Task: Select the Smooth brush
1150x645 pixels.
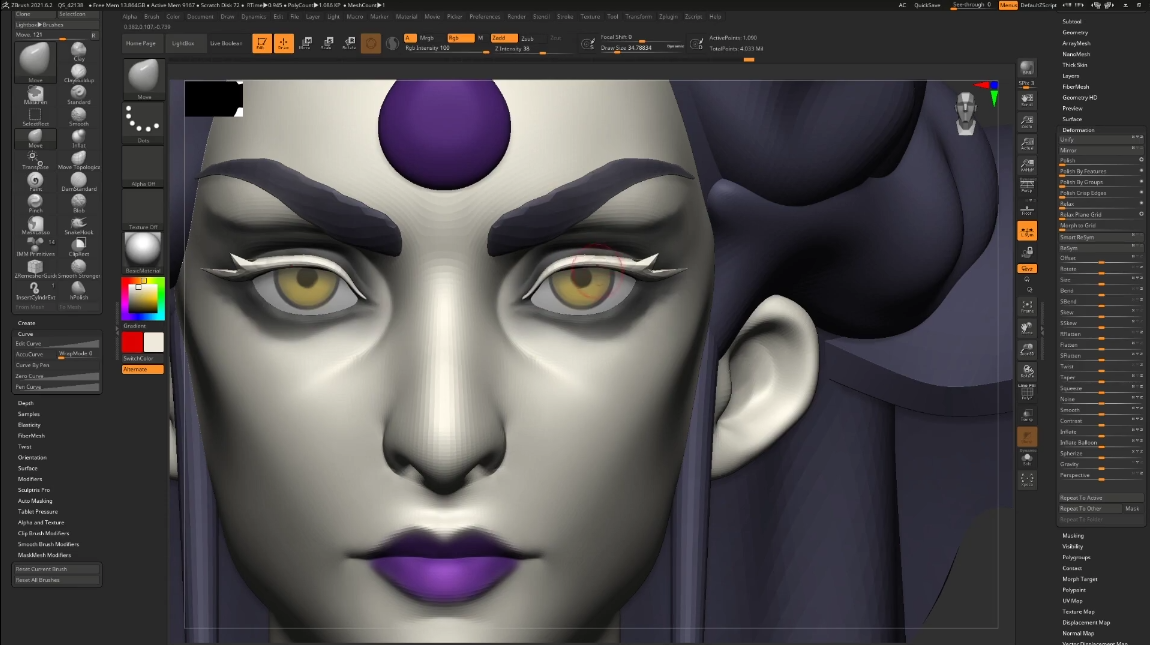Action: (78, 117)
